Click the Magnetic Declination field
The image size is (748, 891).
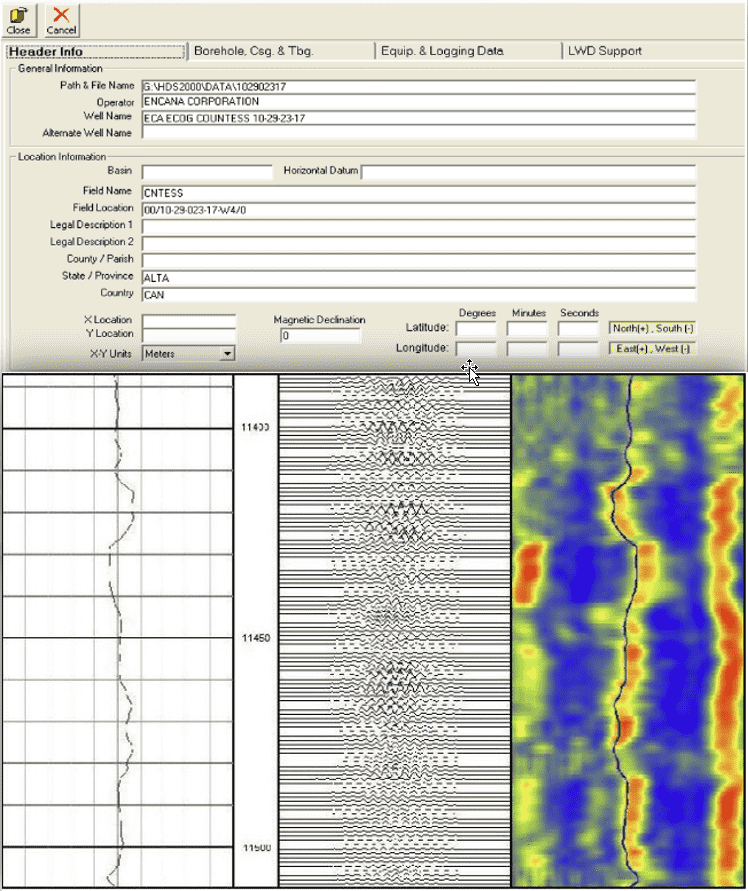(x=319, y=337)
